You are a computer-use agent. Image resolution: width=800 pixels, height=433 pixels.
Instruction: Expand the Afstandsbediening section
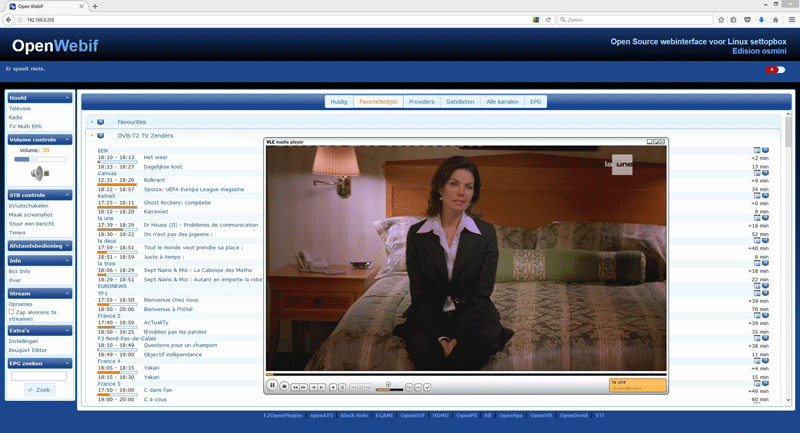[x=67, y=245]
